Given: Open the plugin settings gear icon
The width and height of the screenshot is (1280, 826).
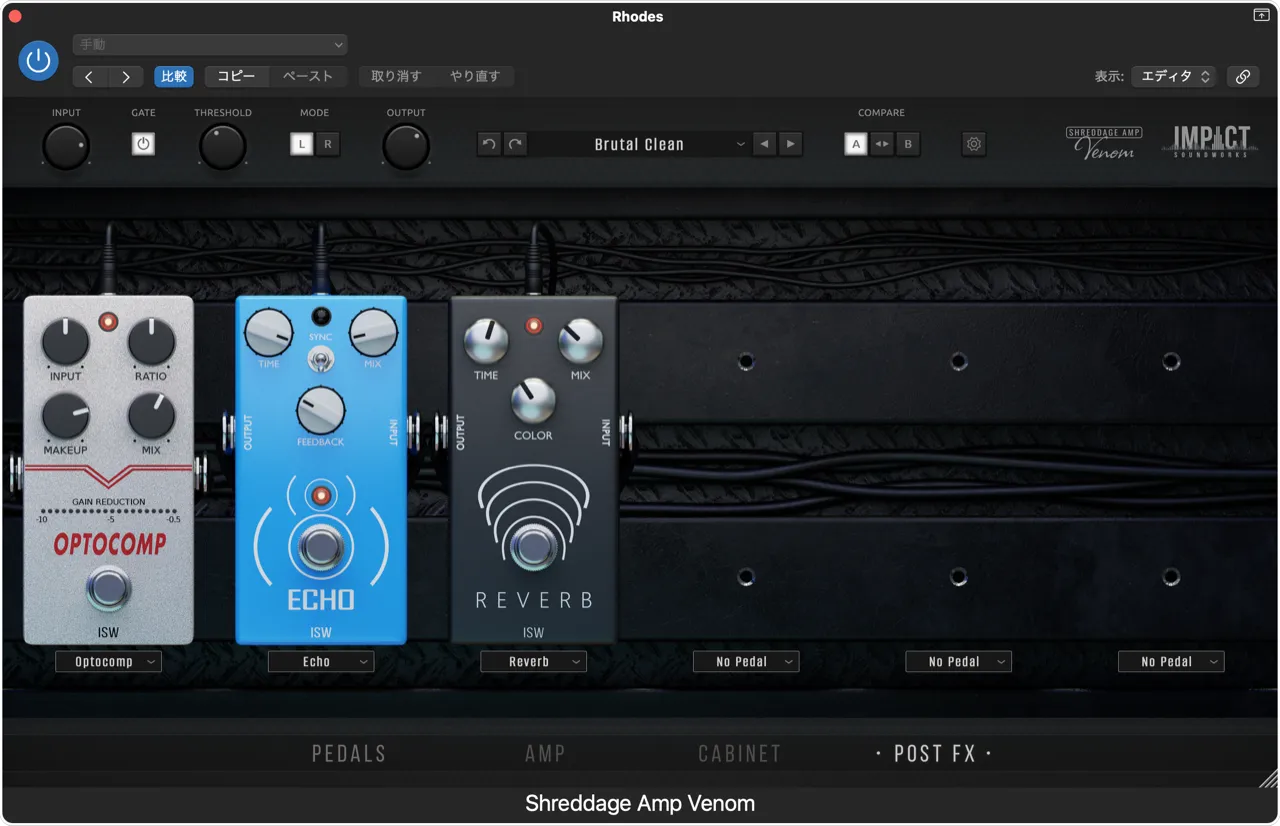Looking at the screenshot, I should click(973, 144).
